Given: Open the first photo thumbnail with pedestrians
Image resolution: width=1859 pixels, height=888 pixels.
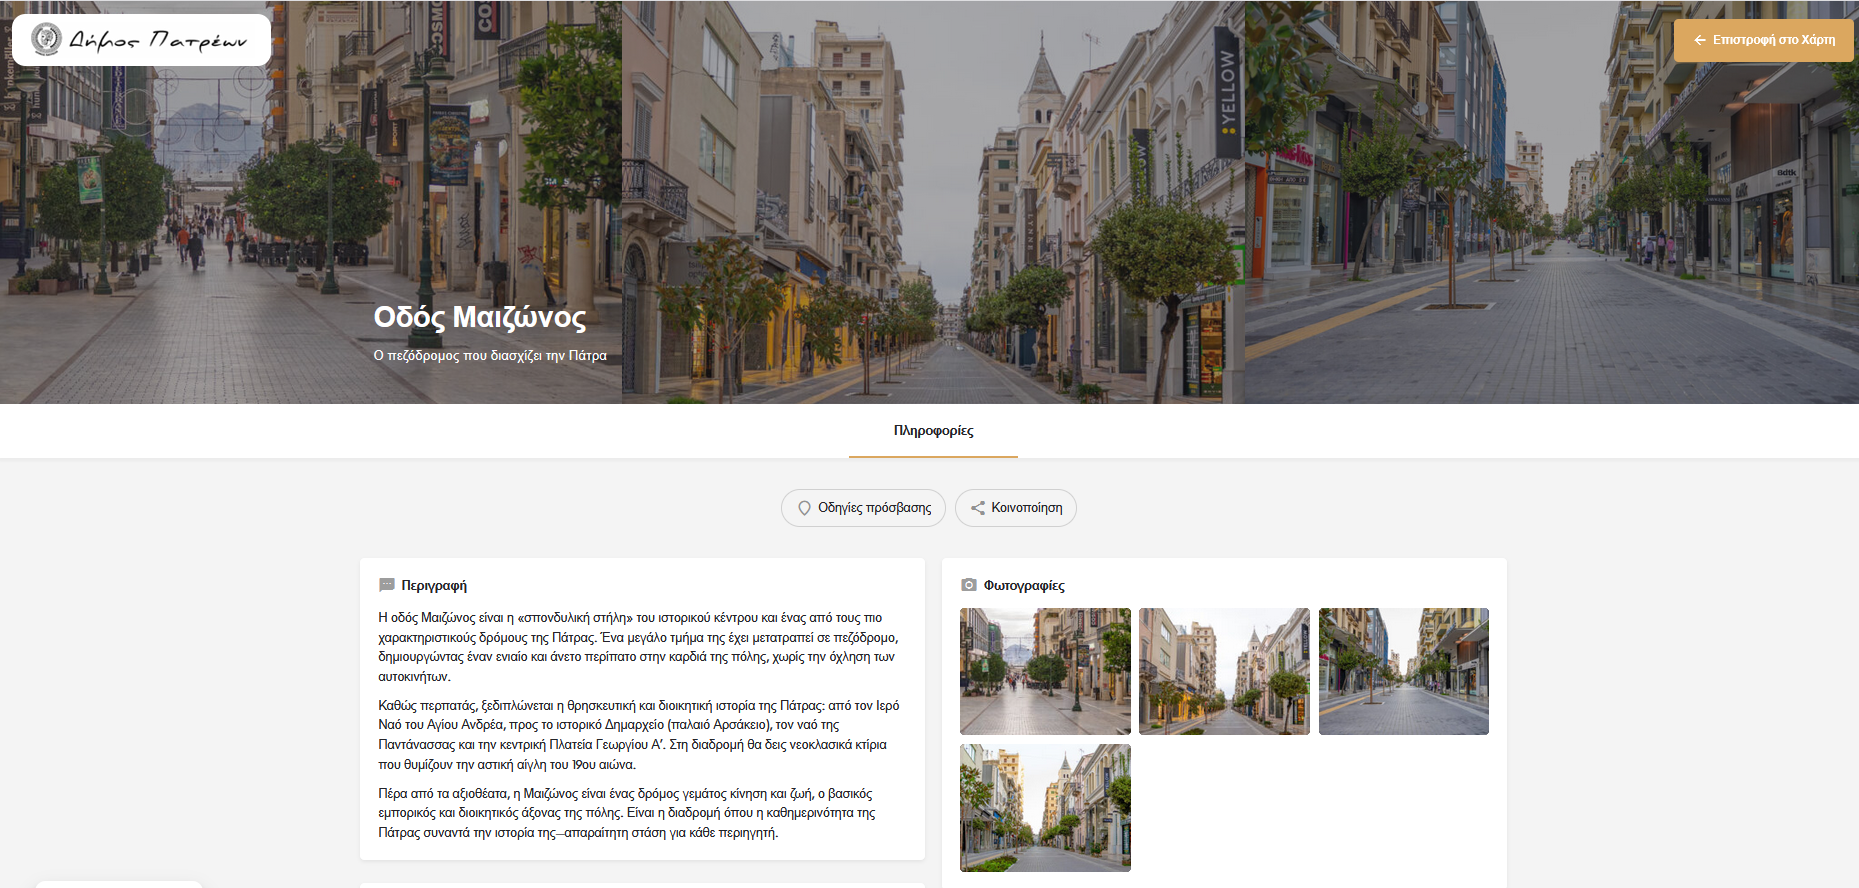Looking at the screenshot, I should (1045, 671).
